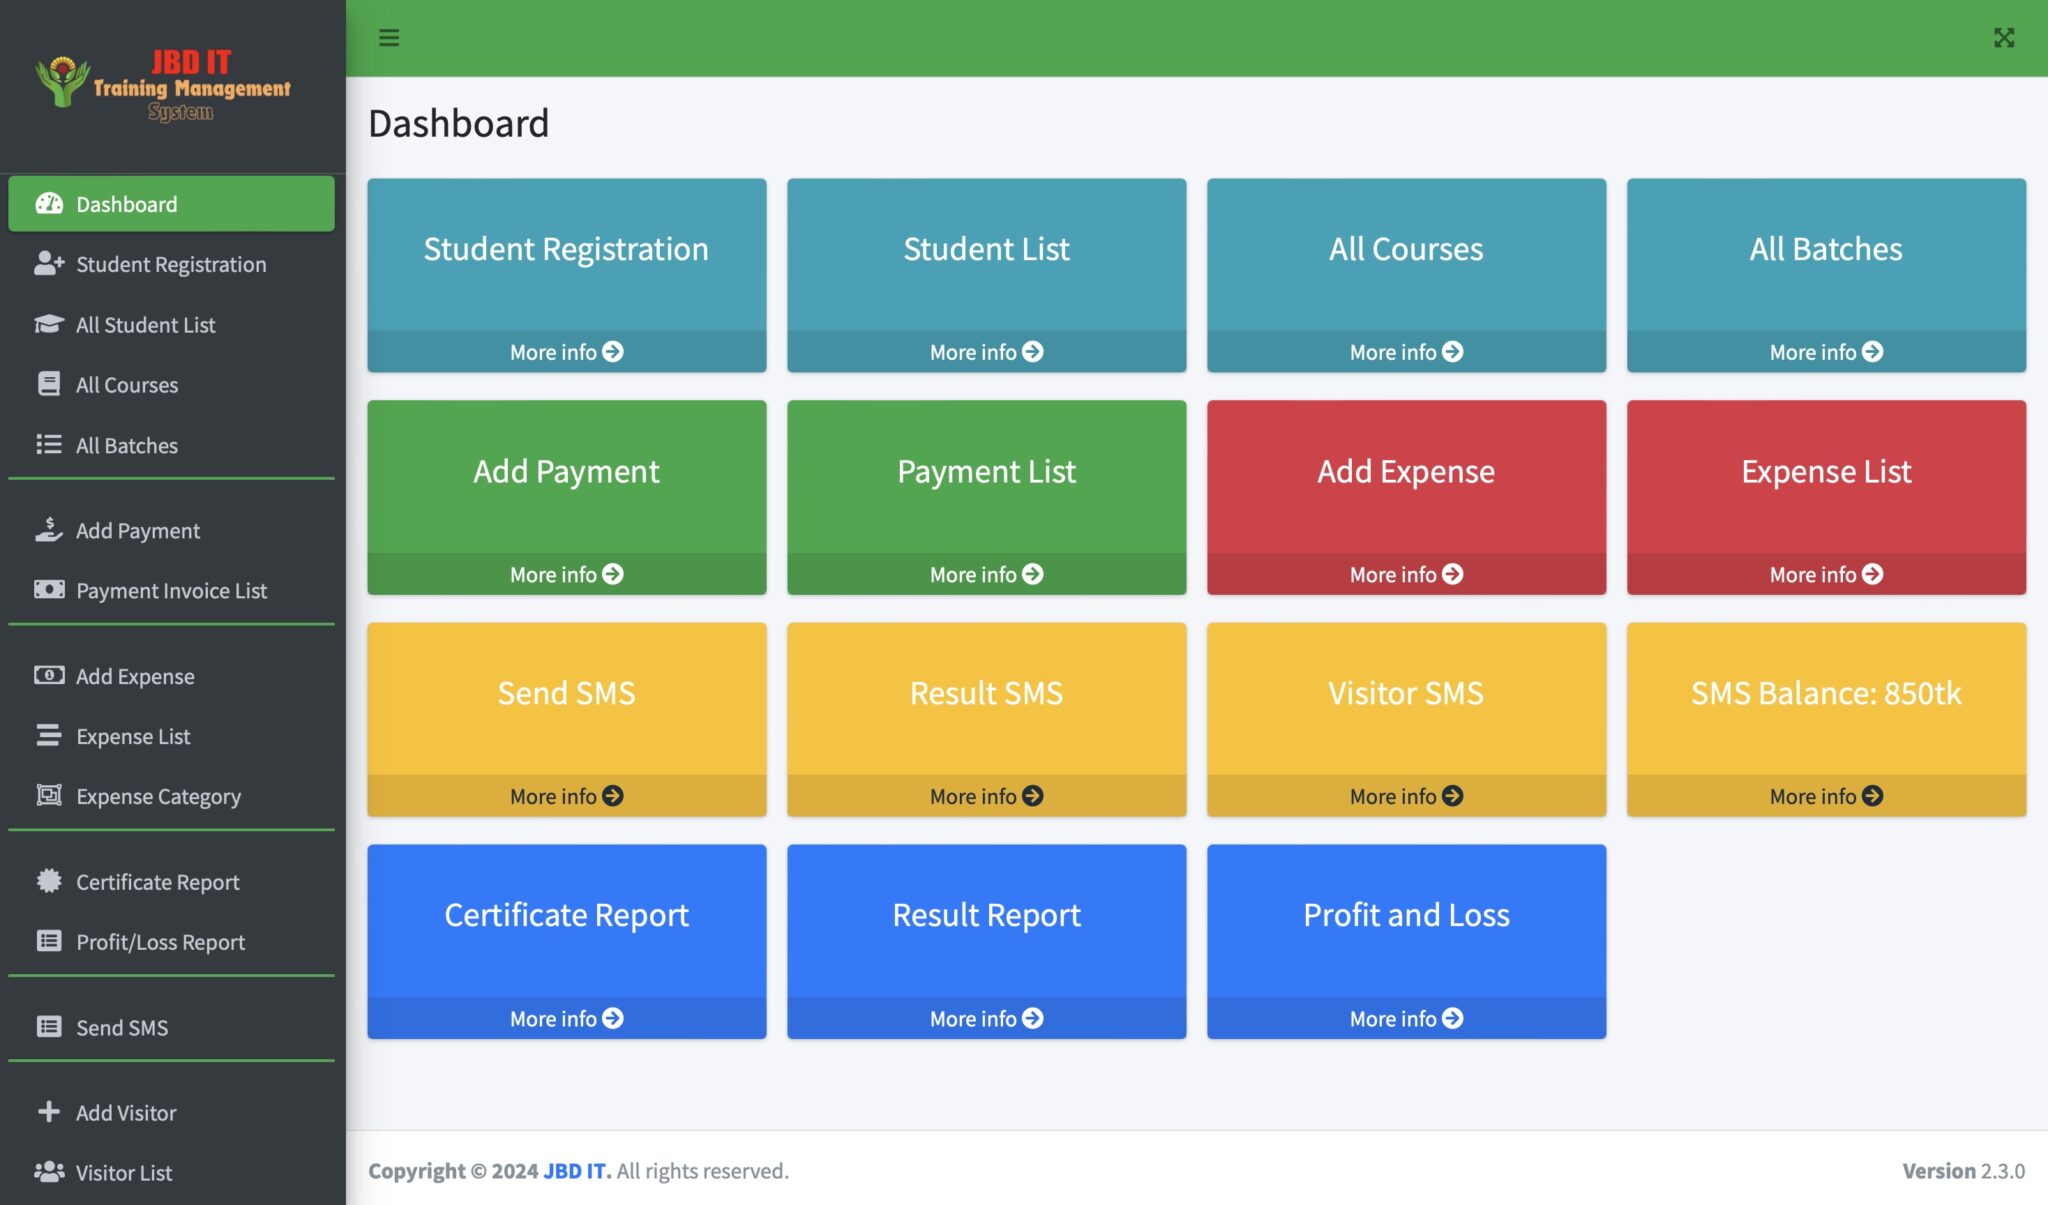Click the Student Registration user-plus sidebar icon
Viewport: 2048px width, 1205px height.
coord(48,264)
